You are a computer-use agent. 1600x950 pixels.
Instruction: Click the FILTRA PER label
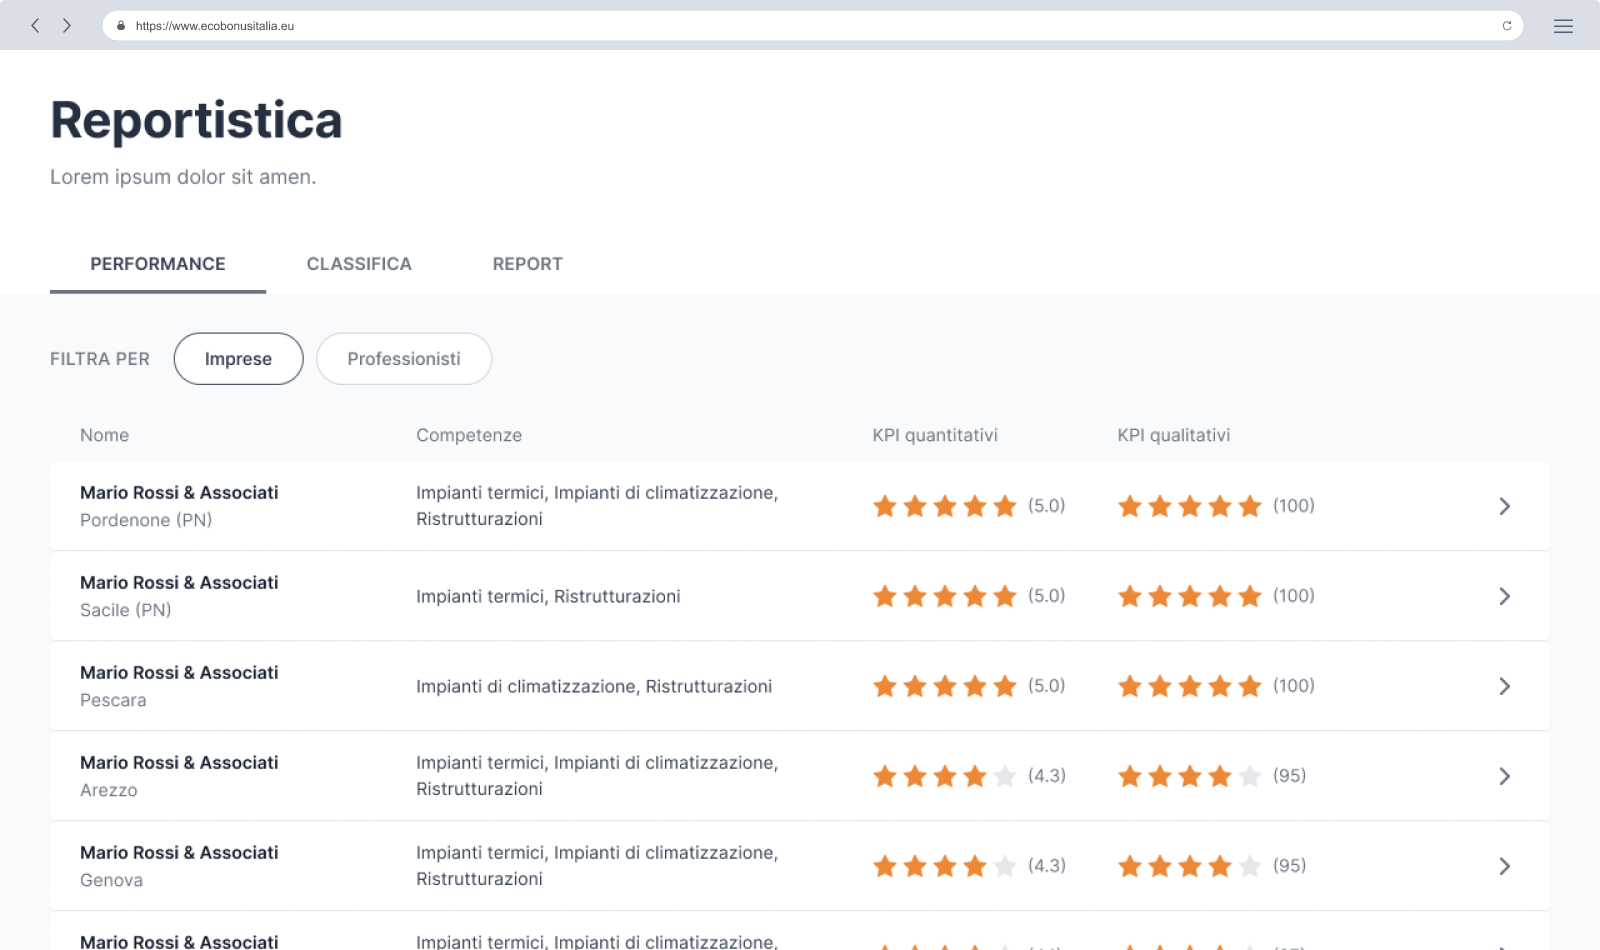click(x=100, y=359)
